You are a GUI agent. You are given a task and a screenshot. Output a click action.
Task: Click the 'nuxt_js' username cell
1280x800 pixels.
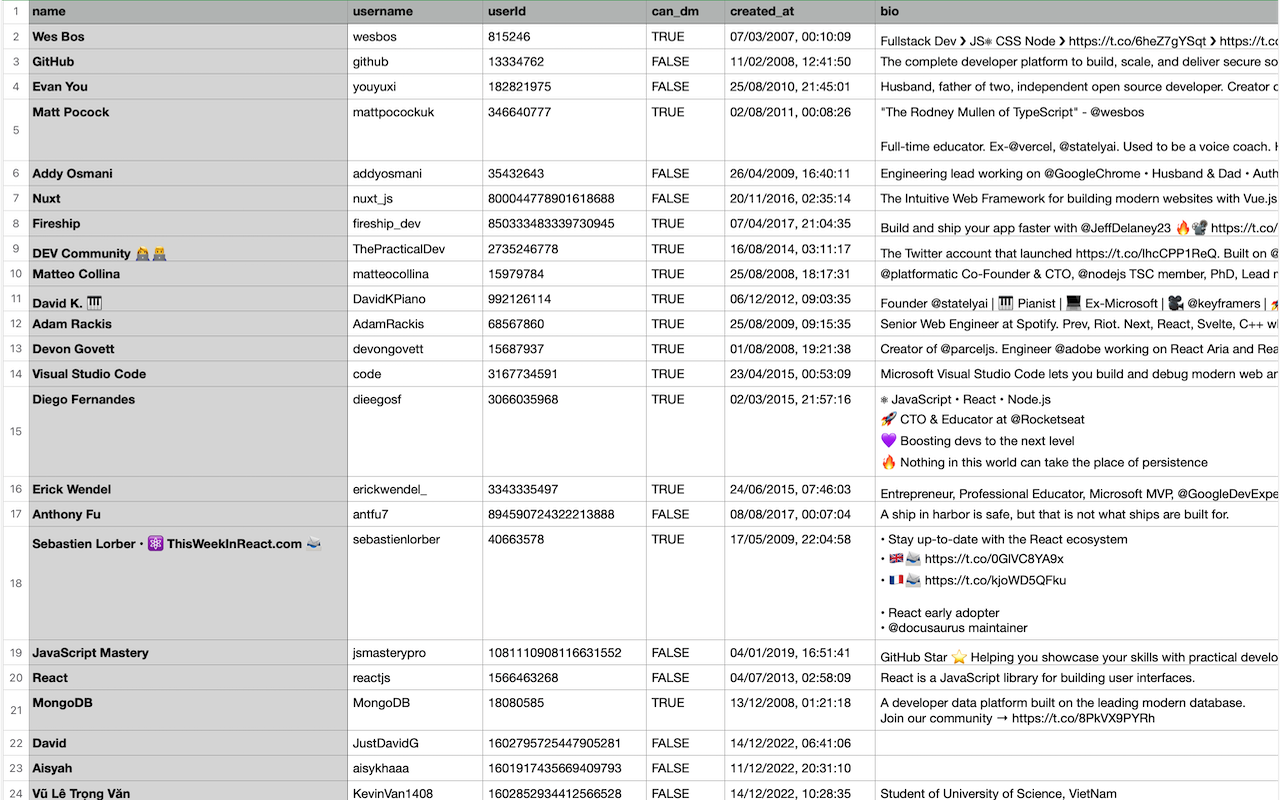[x=415, y=199]
